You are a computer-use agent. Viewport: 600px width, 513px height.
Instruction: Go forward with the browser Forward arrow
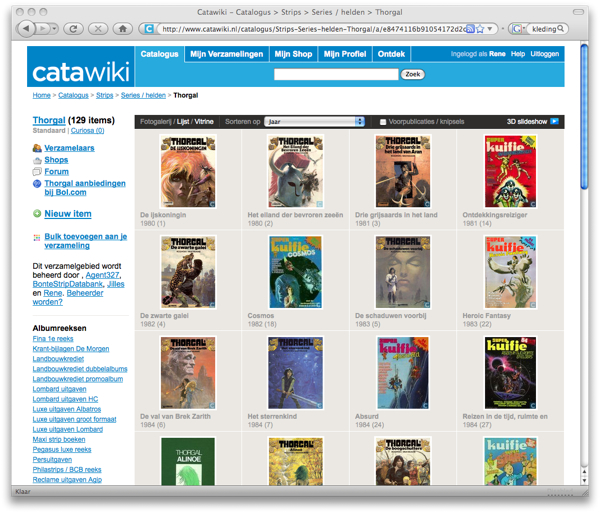coord(43,29)
